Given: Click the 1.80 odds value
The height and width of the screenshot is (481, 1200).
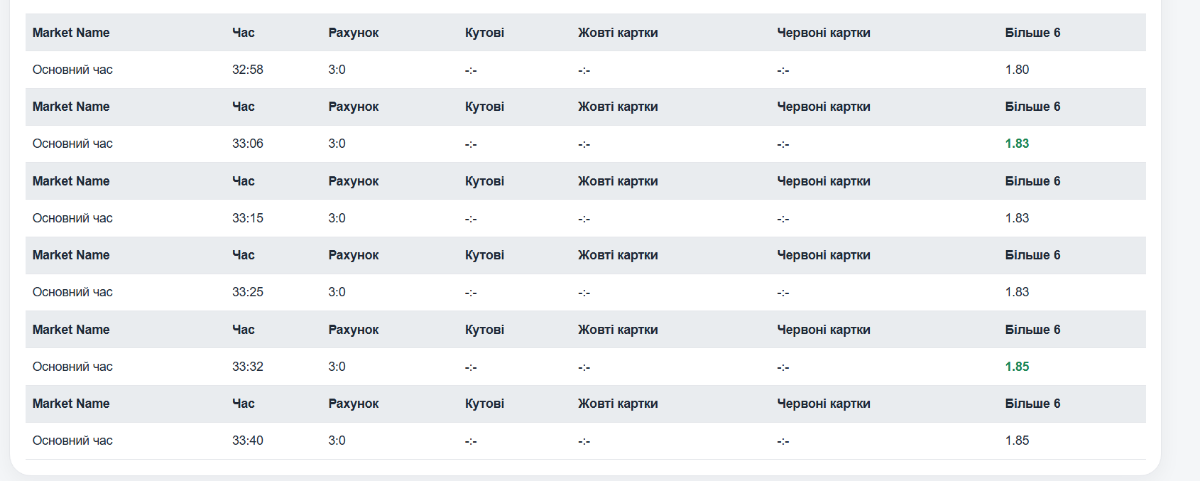Looking at the screenshot, I should (x=1017, y=70).
